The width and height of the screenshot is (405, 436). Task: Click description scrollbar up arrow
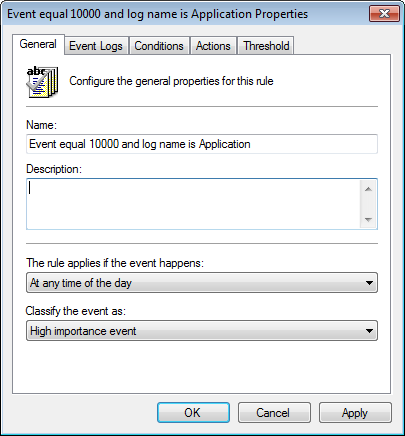368,189
